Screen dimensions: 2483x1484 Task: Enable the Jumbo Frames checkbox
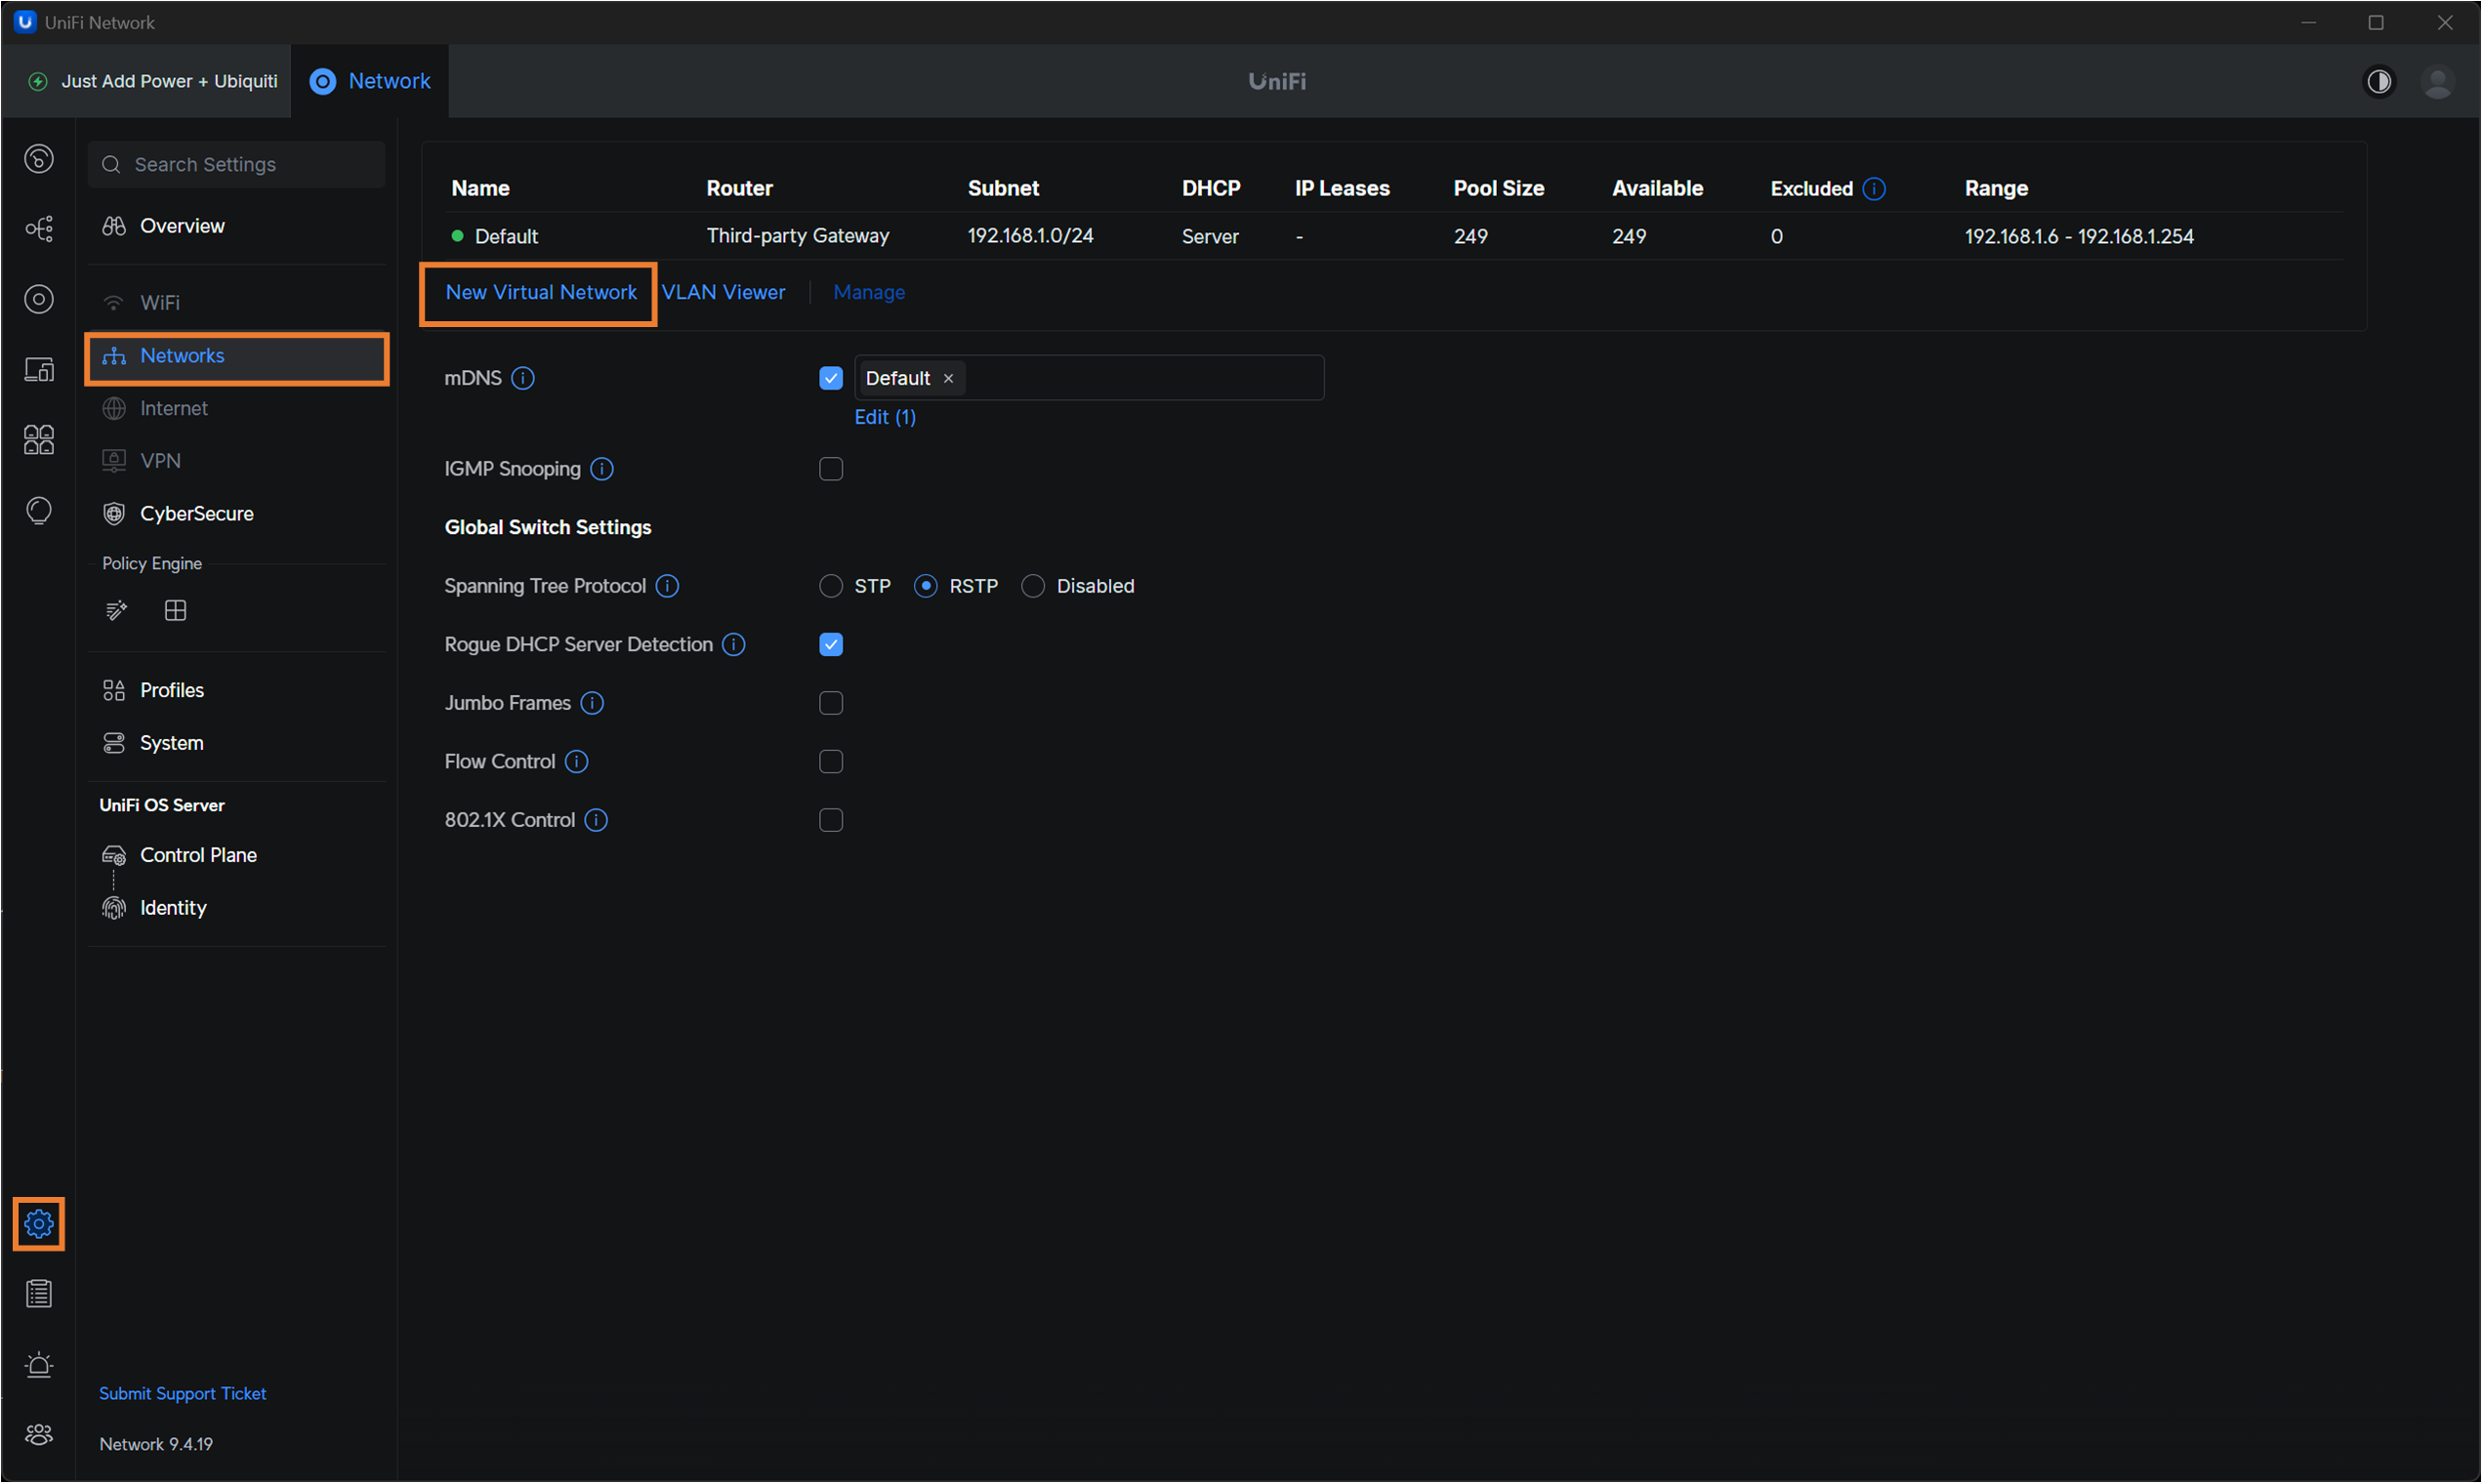coord(830,703)
